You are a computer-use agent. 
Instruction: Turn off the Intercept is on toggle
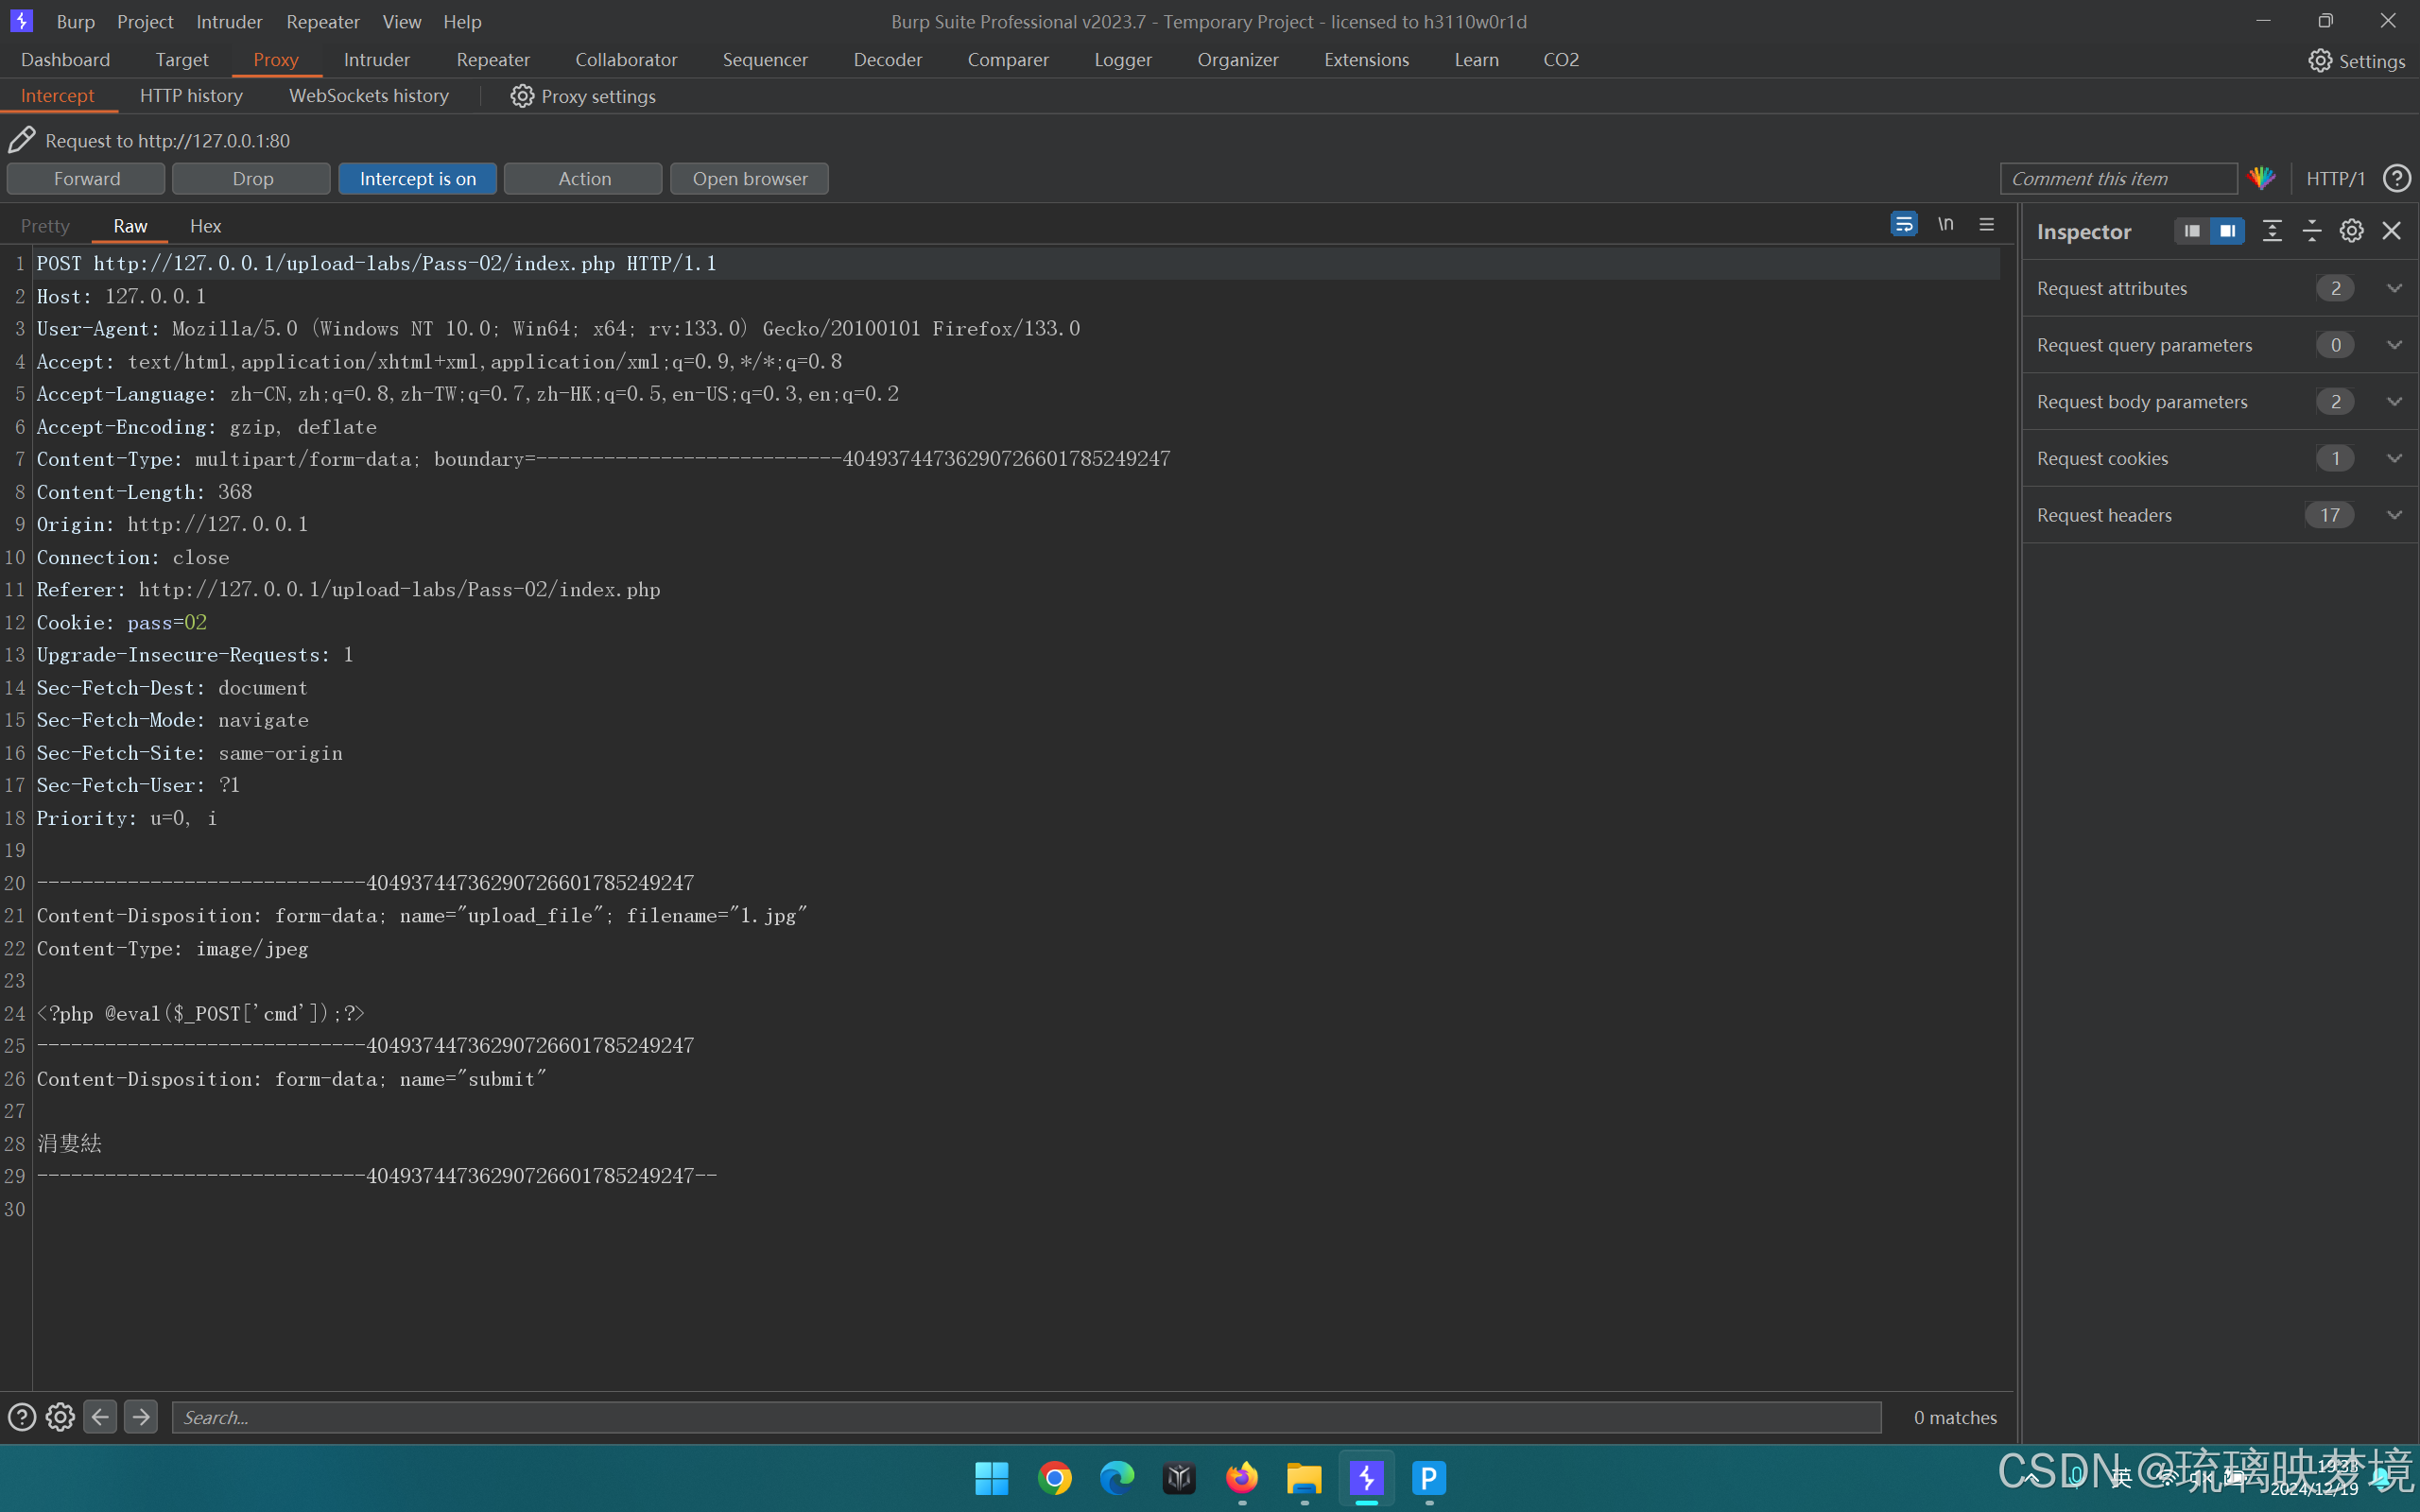pos(417,179)
